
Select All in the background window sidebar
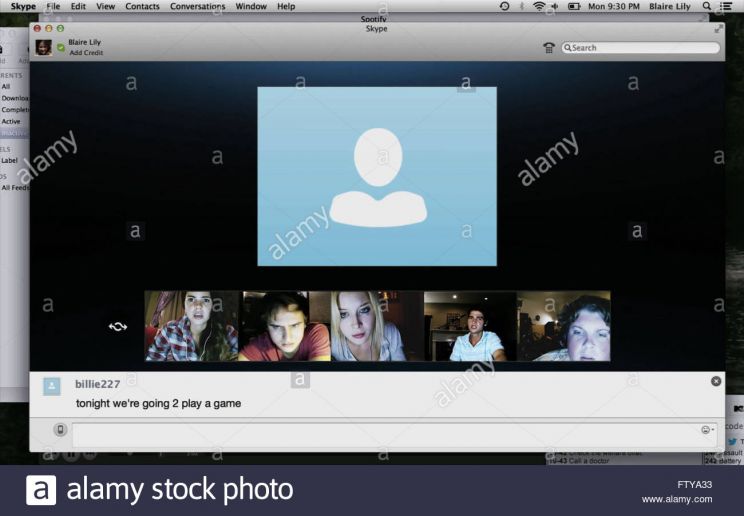click(6, 86)
